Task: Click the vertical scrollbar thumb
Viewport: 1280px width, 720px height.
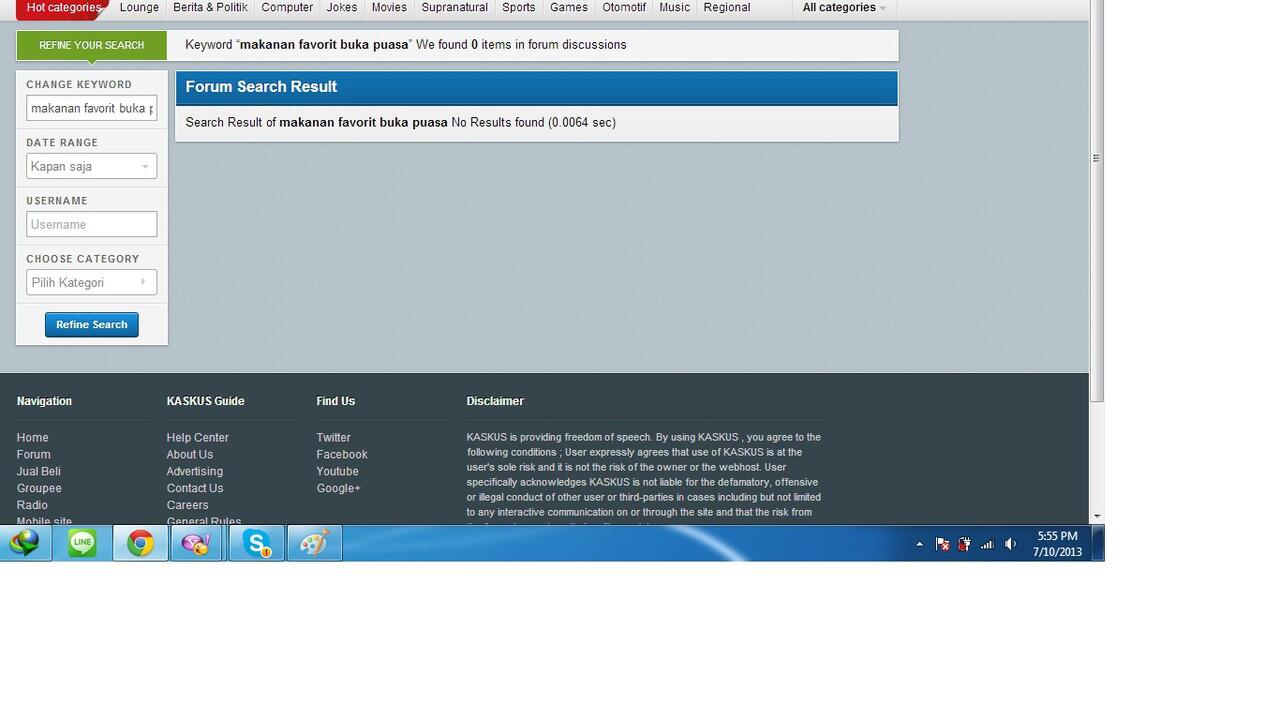Action: [1096, 200]
